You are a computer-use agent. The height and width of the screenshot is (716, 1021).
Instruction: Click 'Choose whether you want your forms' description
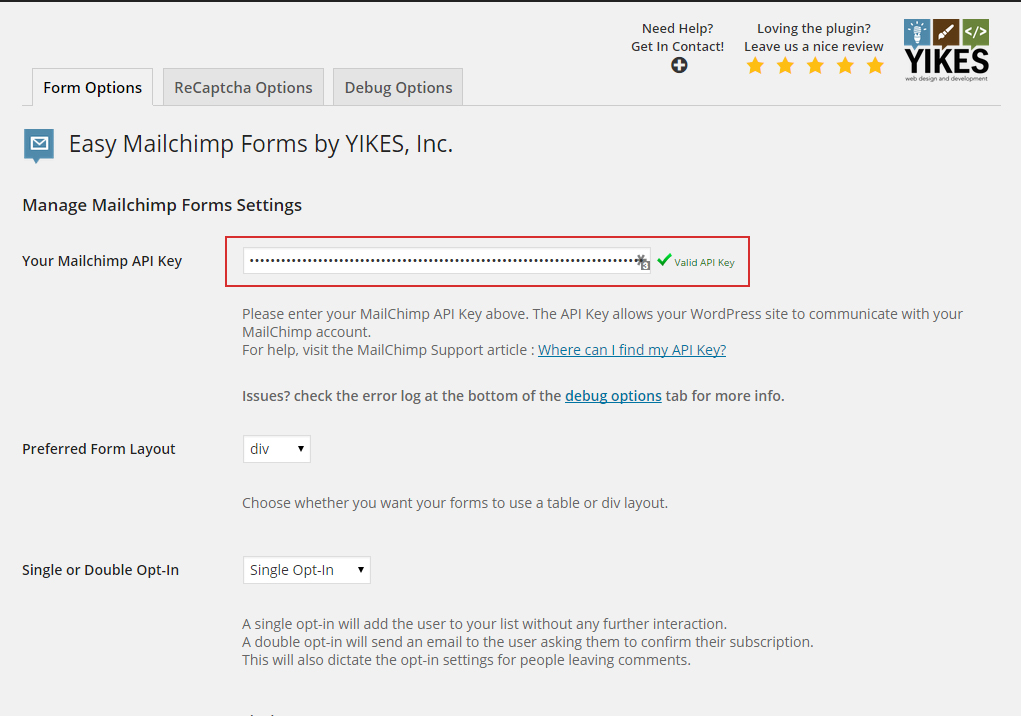pos(455,503)
